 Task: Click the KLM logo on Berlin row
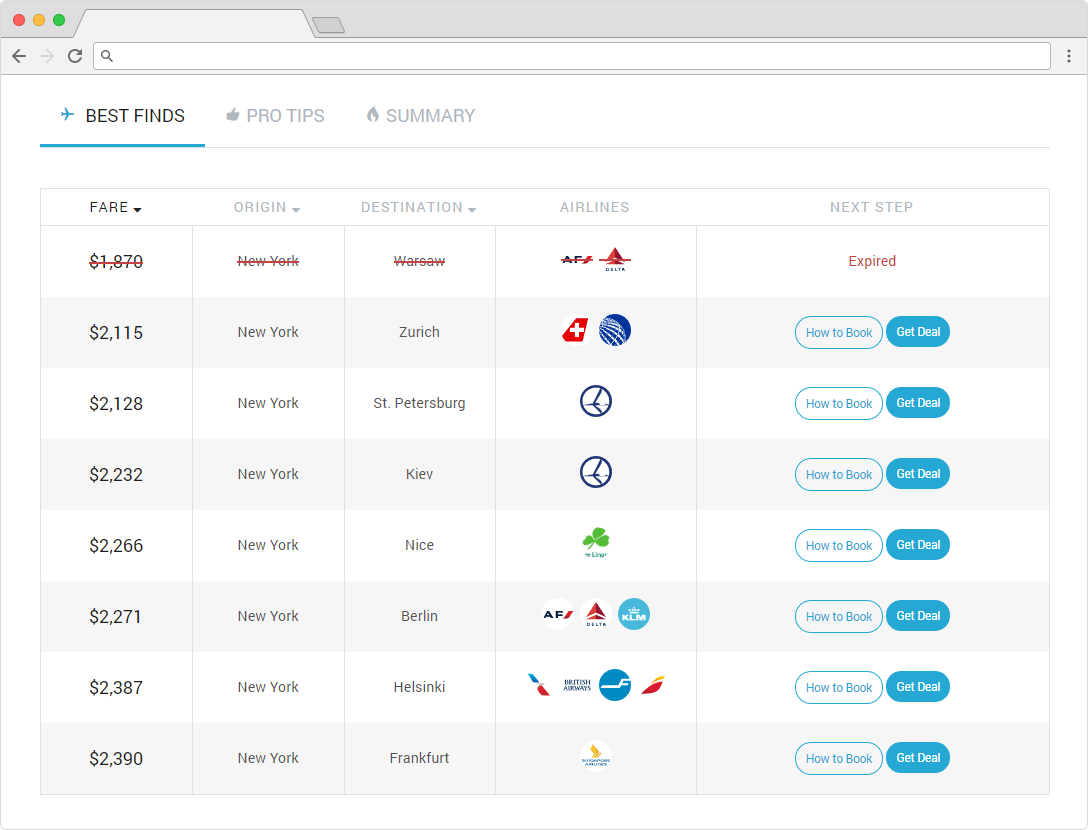(x=634, y=615)
